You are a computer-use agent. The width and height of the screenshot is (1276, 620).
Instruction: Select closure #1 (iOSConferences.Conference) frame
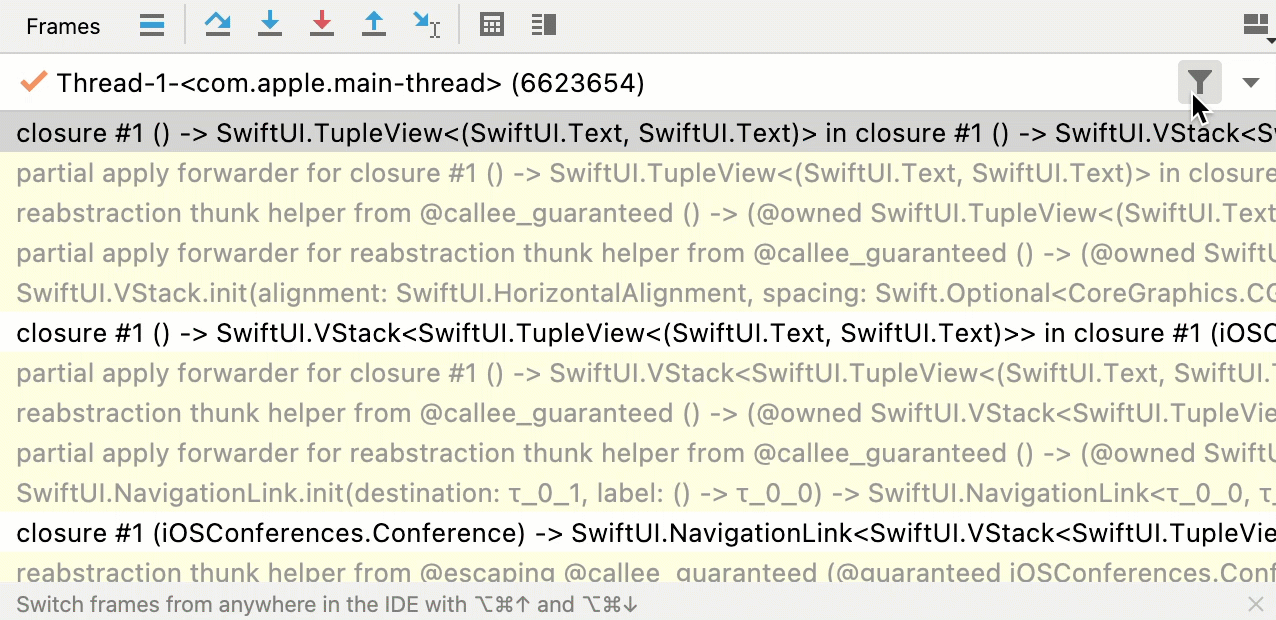(638, 533)
